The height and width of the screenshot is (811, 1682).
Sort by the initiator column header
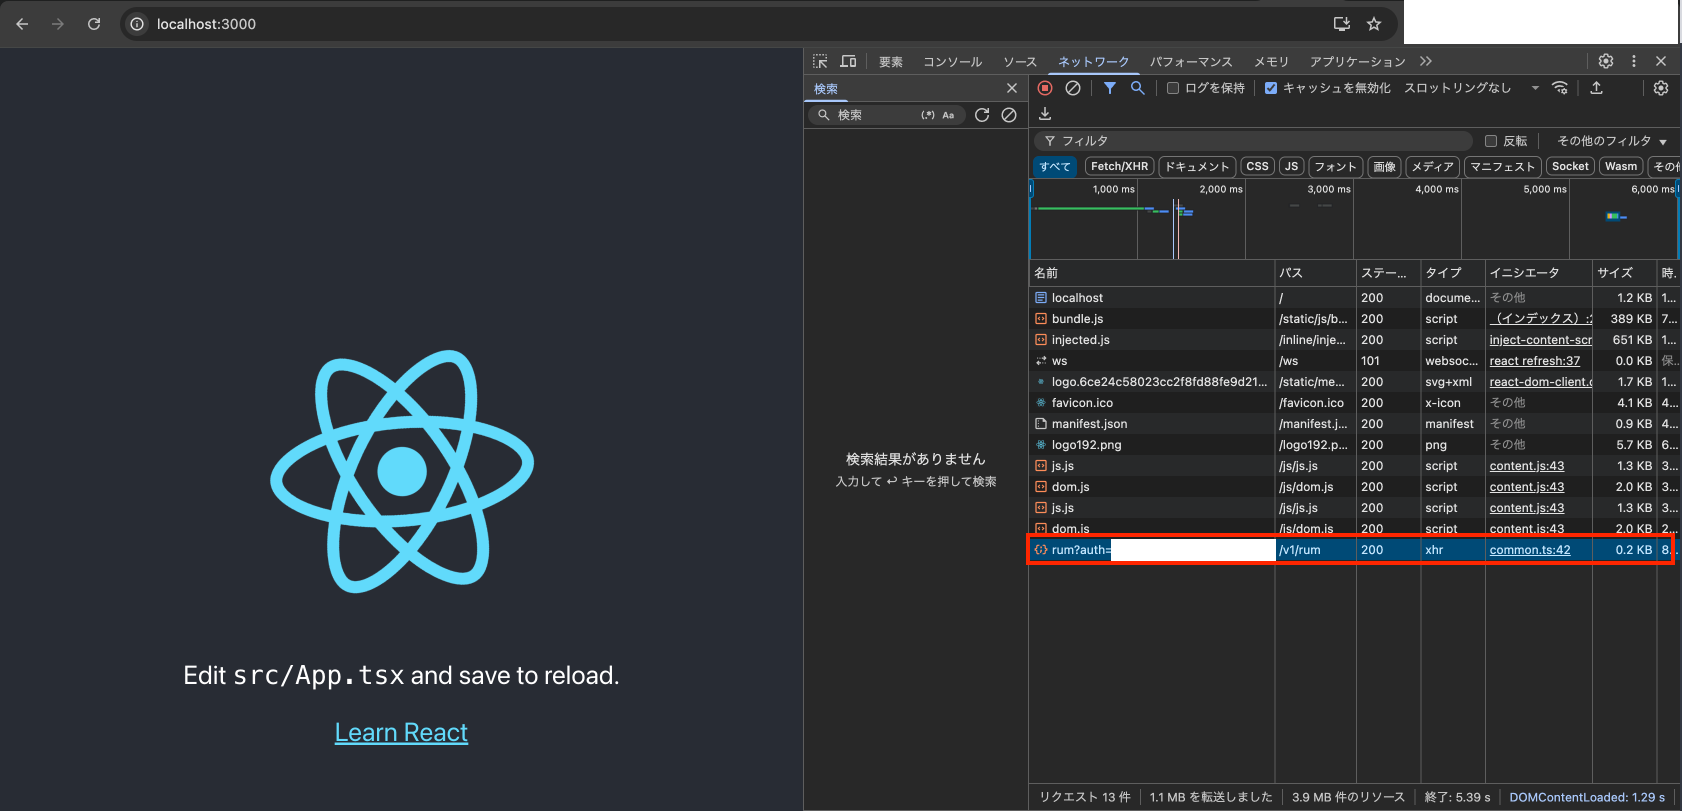point(1538,273)
